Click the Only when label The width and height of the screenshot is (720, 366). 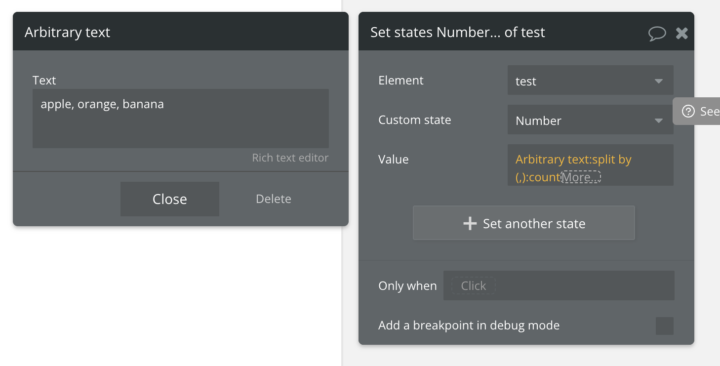[x=407, y=286]
